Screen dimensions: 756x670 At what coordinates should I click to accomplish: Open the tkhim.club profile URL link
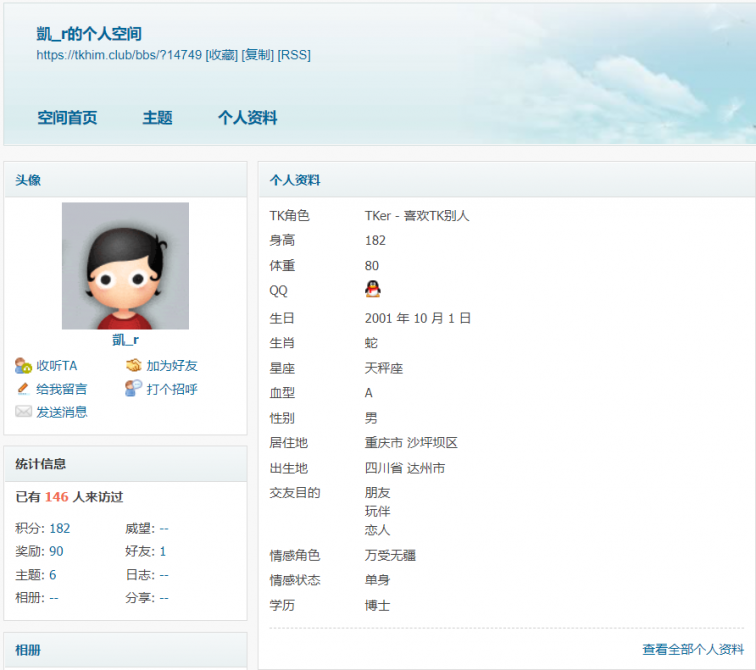119,55
